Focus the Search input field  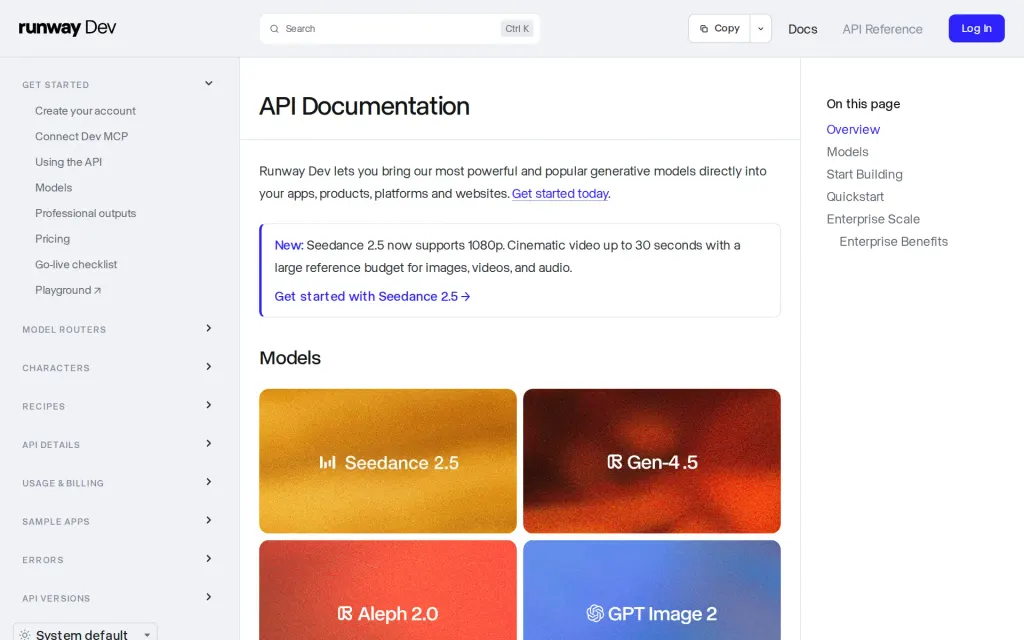[x=400, y=29]
